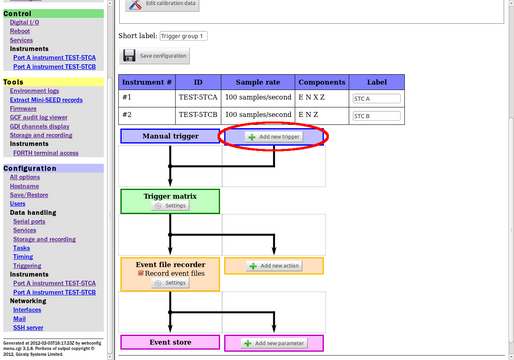
Task: Go to the Triggering configuration page
Action: point(27,266)
